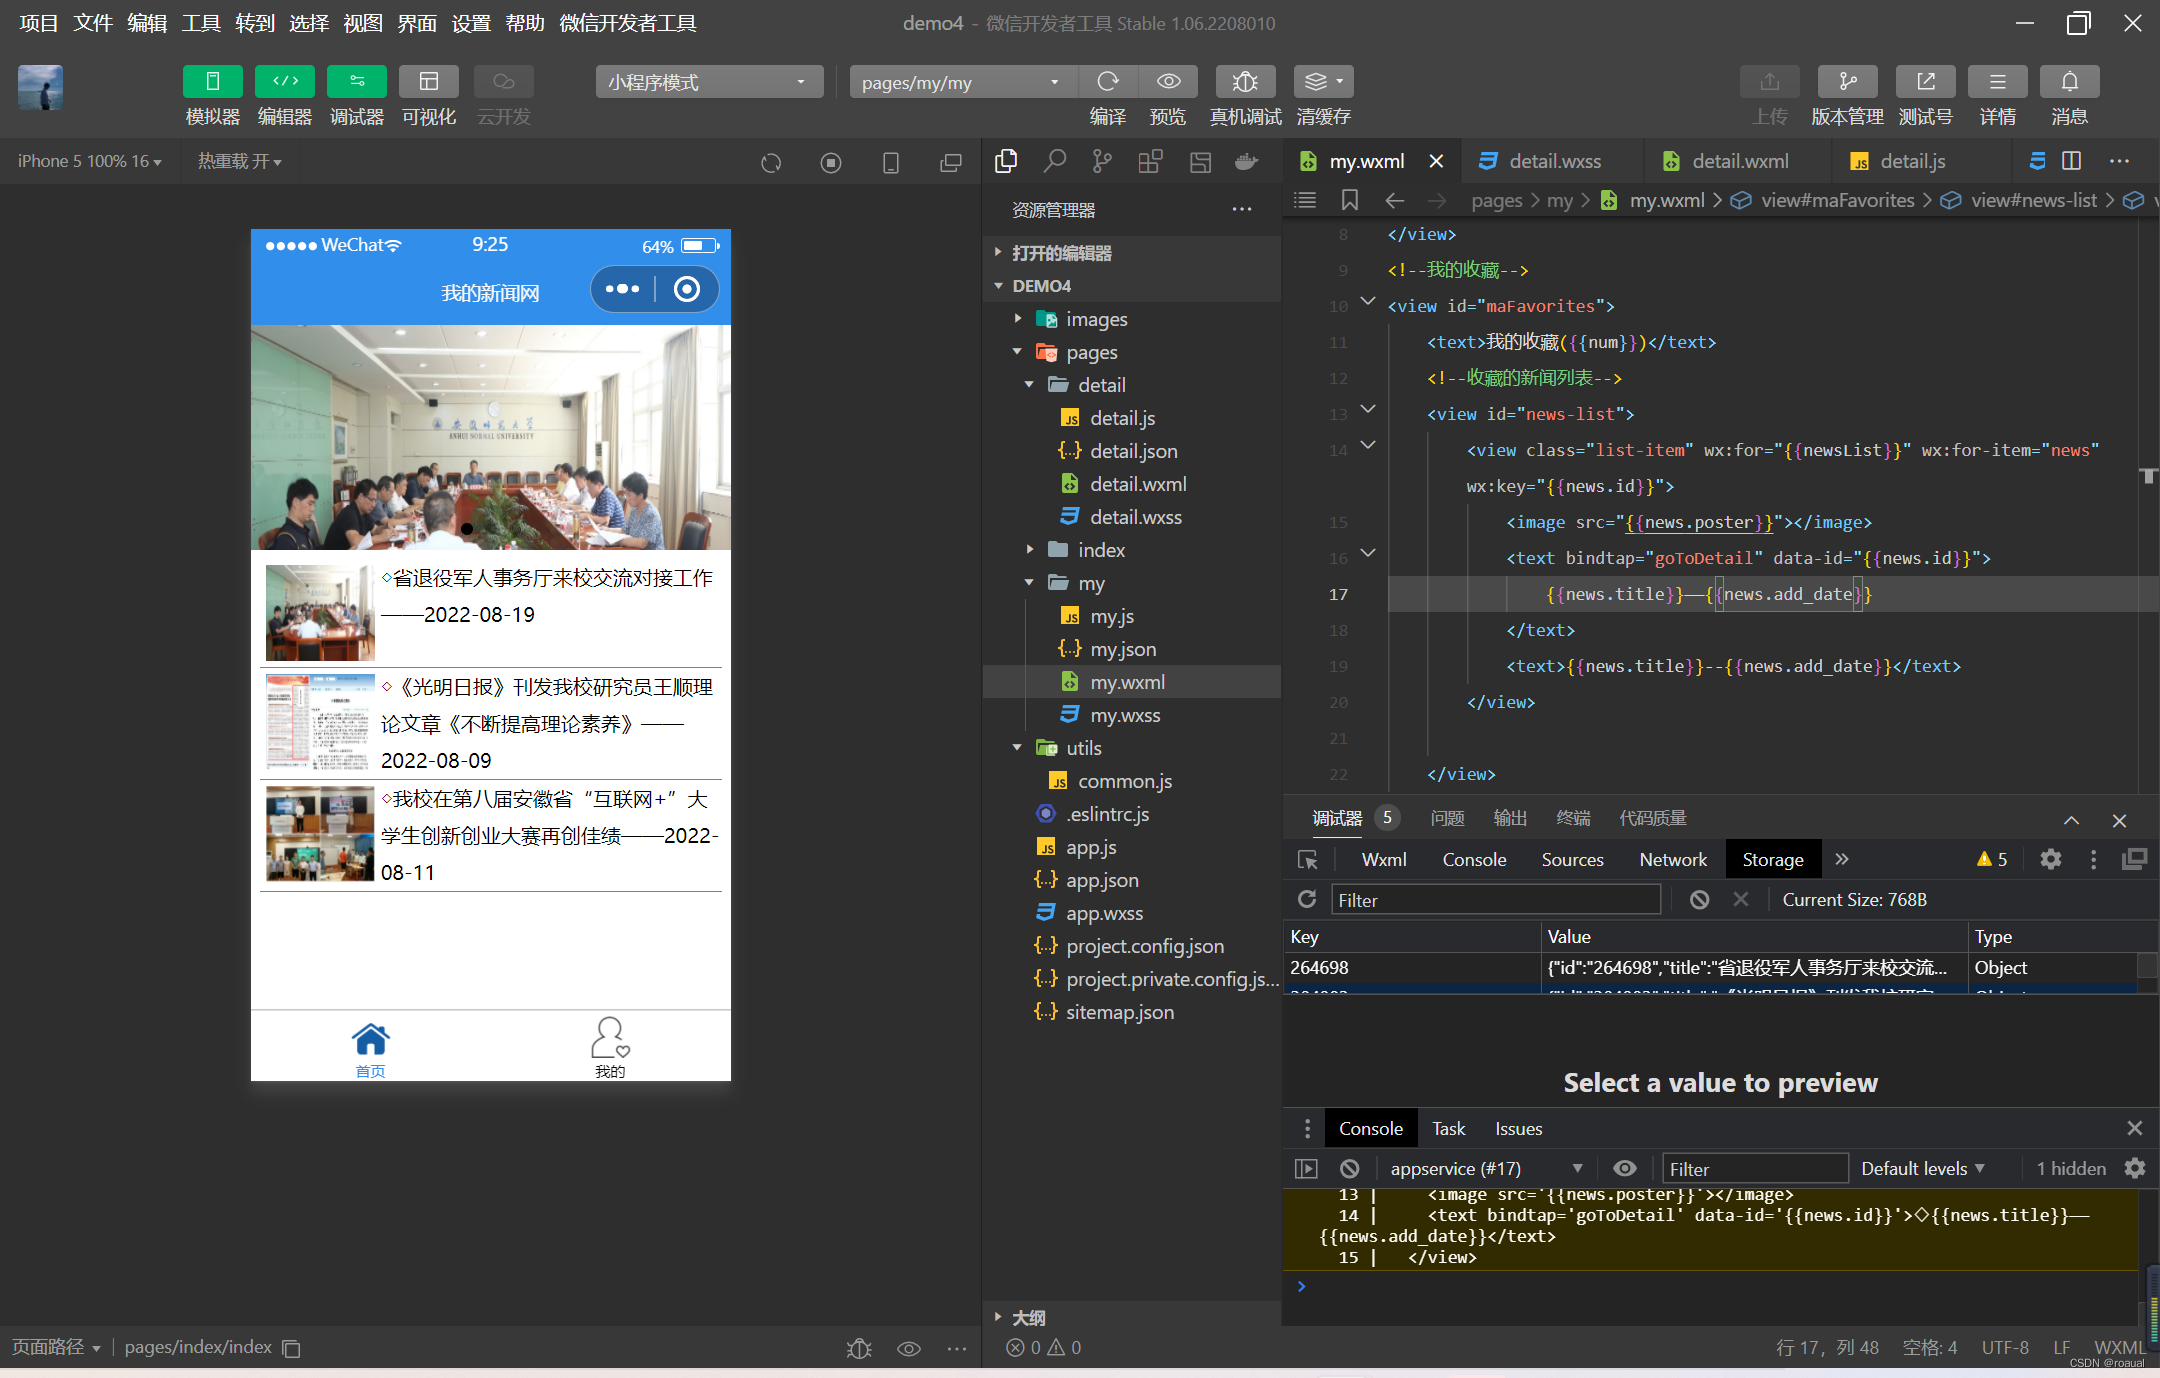Switch to the Network tab in DevTools
2160x1378 pixels.
[x=1672, y=860]
